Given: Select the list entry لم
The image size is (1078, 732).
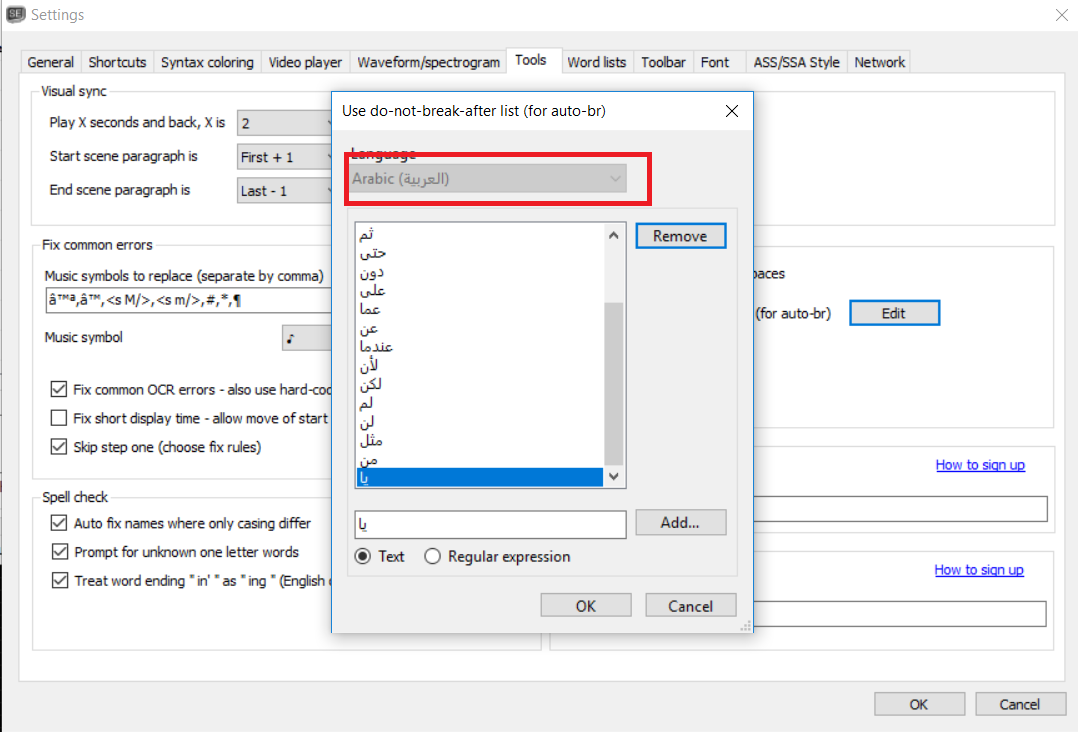Looking at the screenshot, I should pos(480,402).
